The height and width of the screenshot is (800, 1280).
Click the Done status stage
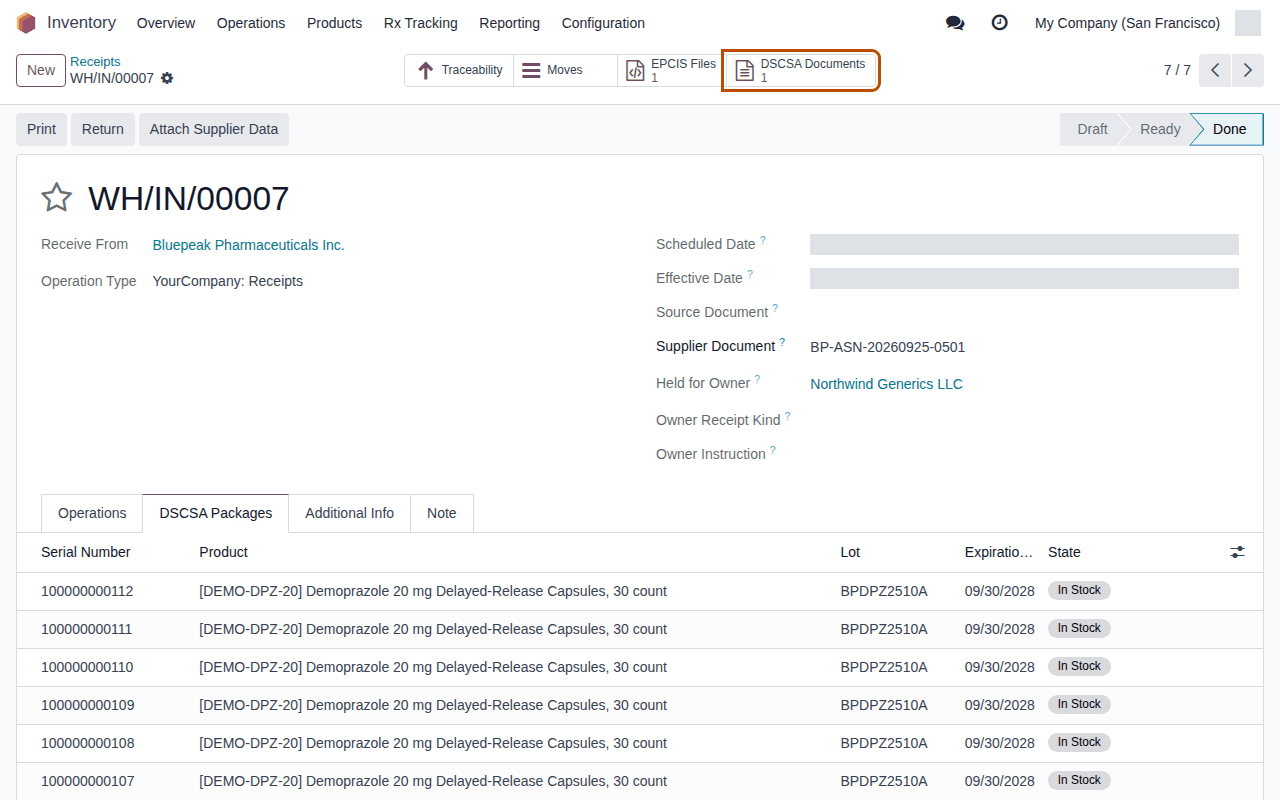tap(1229, 129)
